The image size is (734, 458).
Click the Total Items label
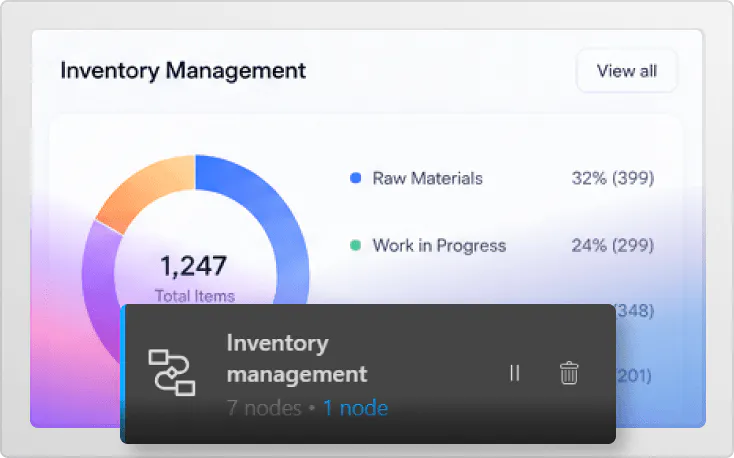195,296
